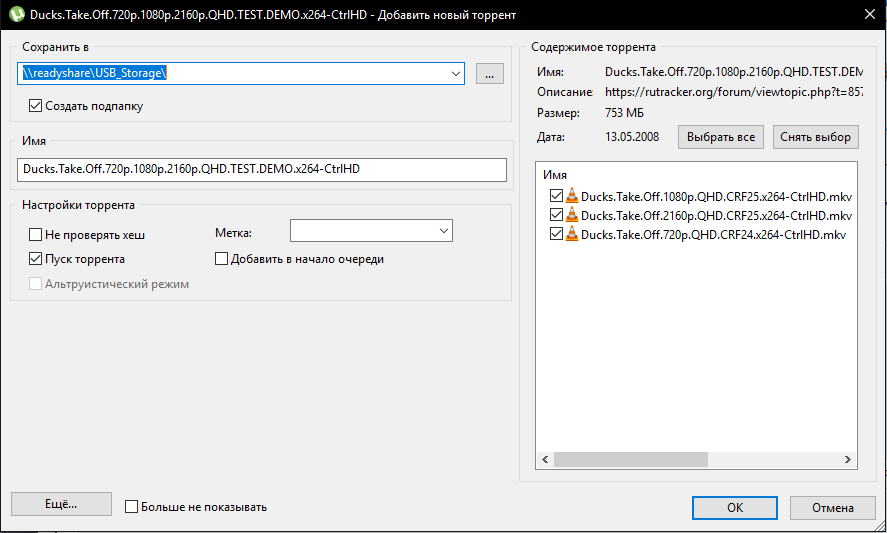Enable 'Больше не показывать' checkbox
The width and height of the screenshot is (887, 533).
[x=131, y=507]
